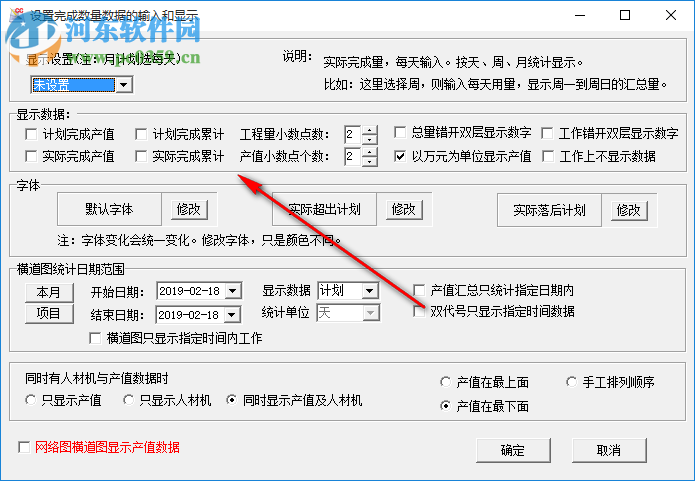This screenshot has height=481, width=695.
Task: Choose 同时显示产值及人材机 radio button
Action: (x=231, y=400)
